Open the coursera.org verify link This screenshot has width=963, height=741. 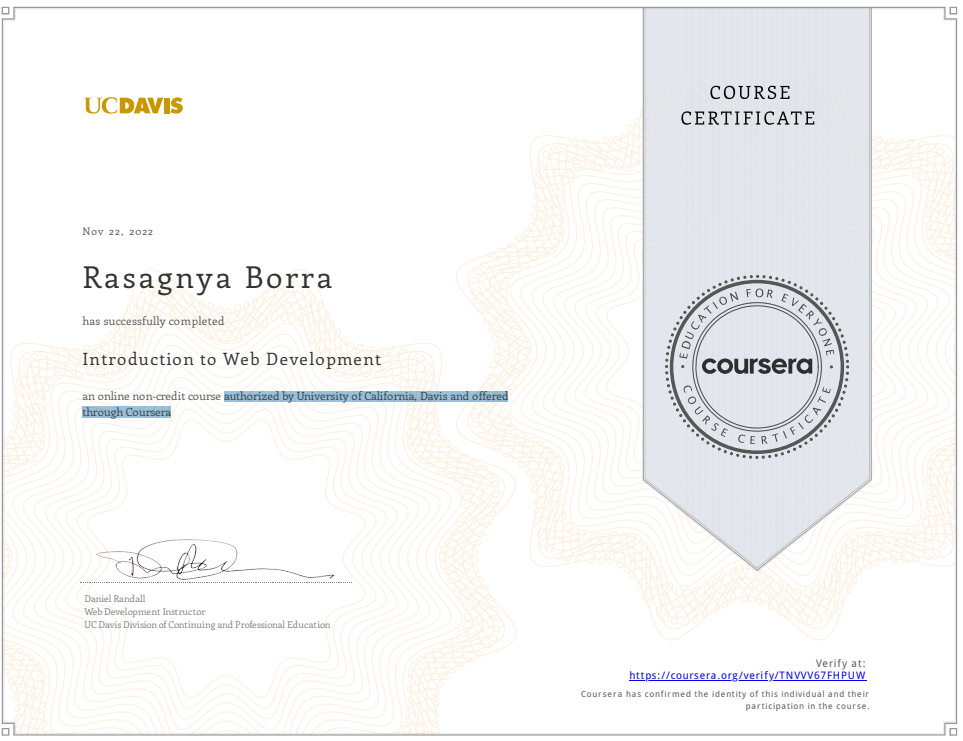(x=747, y=675)
